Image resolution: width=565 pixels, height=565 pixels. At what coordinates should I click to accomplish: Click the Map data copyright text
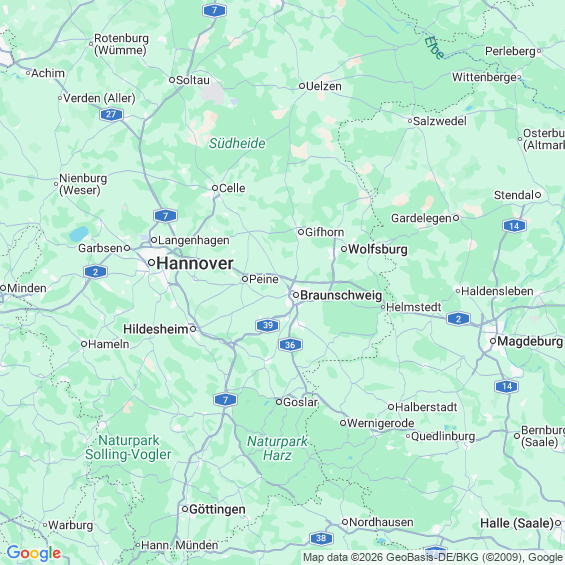[433, 557]
